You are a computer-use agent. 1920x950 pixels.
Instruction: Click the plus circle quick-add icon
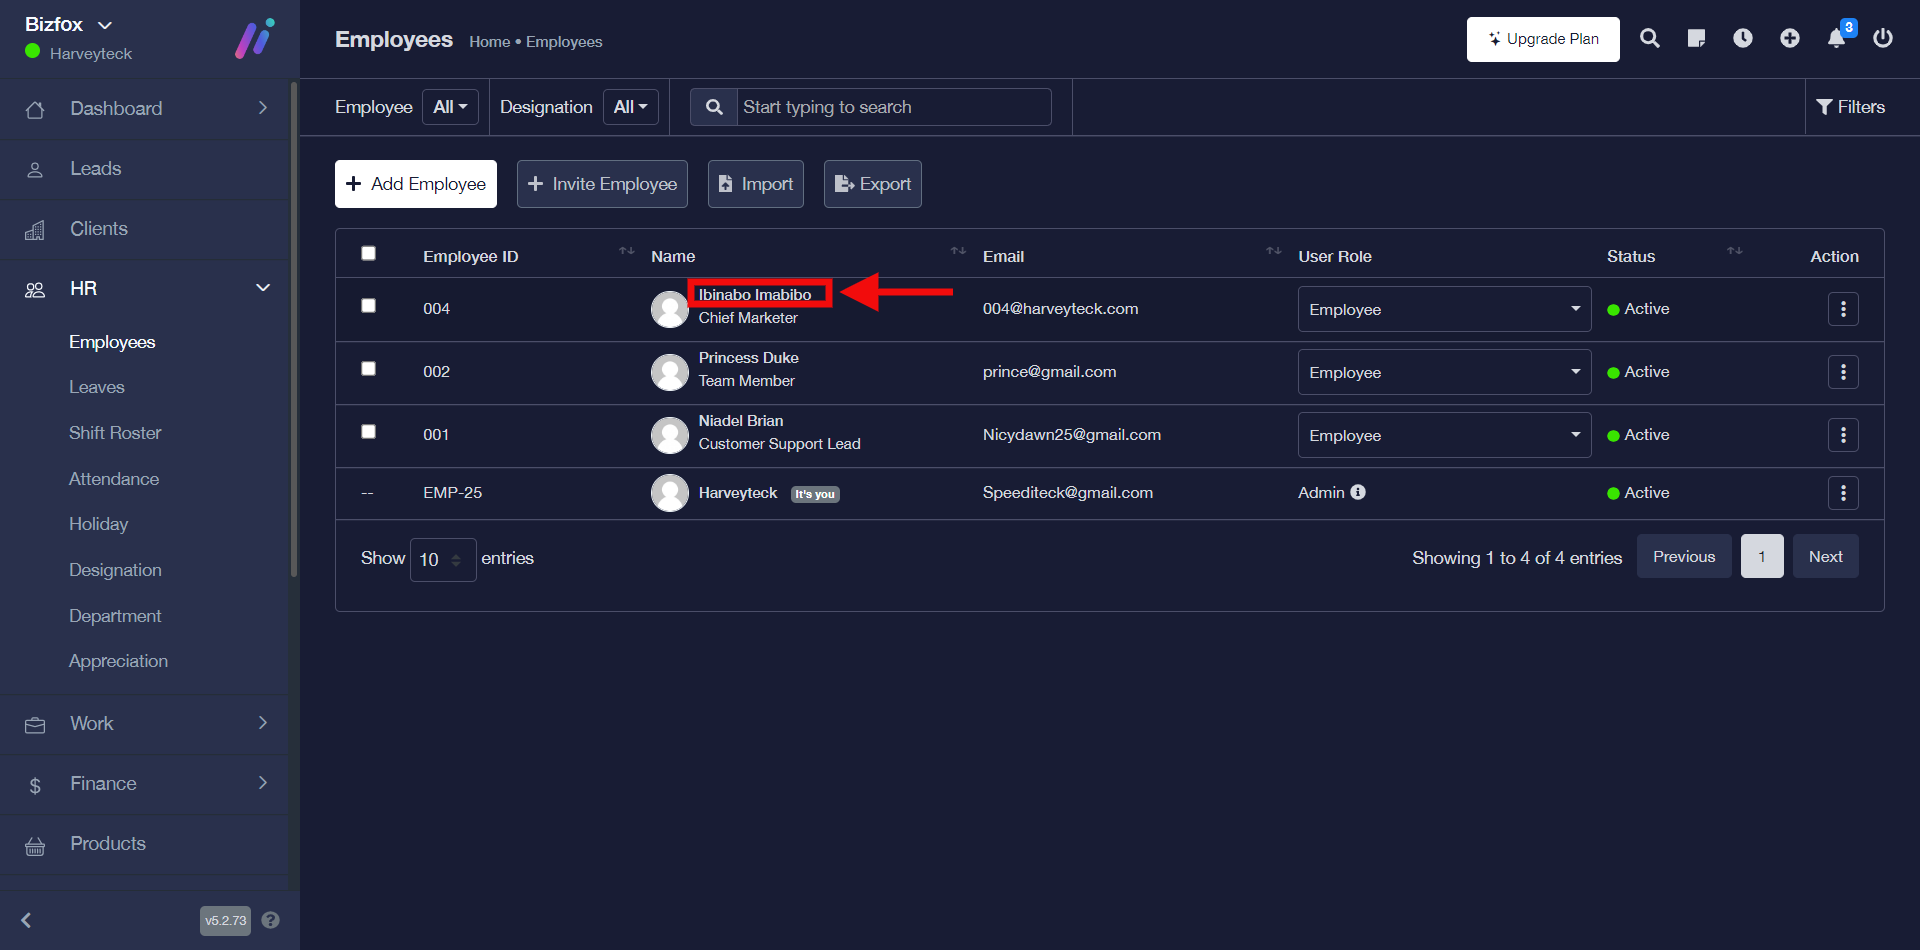coord(1790,39)
